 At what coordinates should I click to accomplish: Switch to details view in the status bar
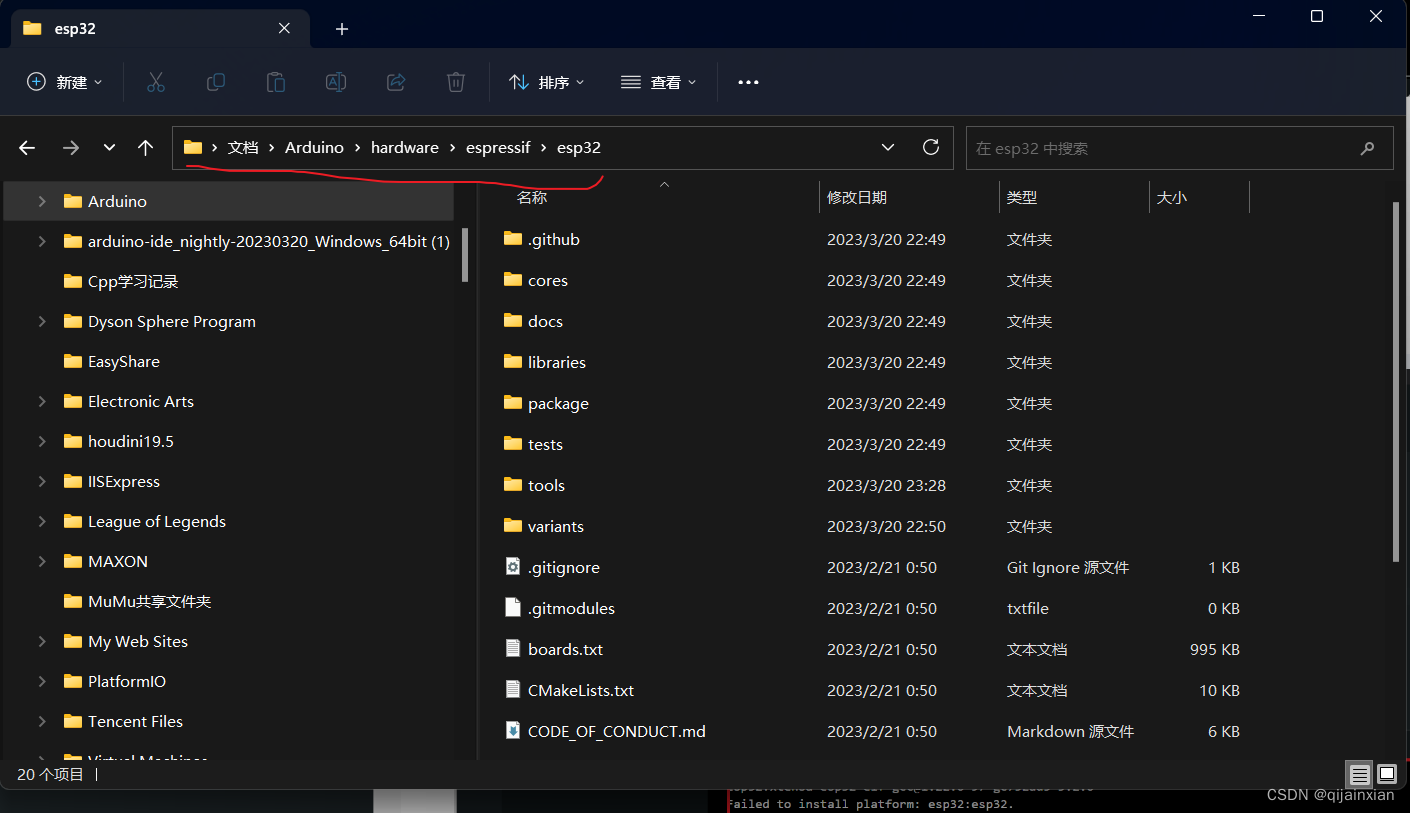point(1359,774)
